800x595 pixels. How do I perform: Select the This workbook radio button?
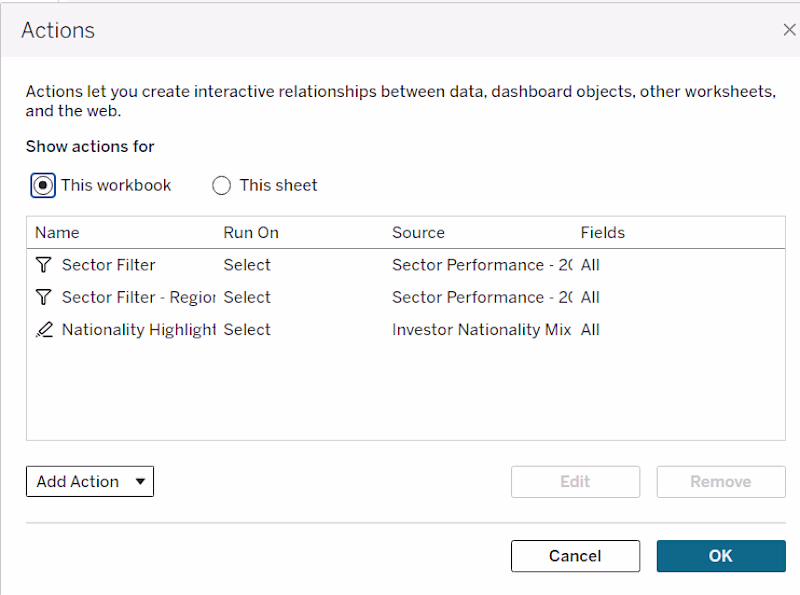pyautogui.click(x=43, y=185)
